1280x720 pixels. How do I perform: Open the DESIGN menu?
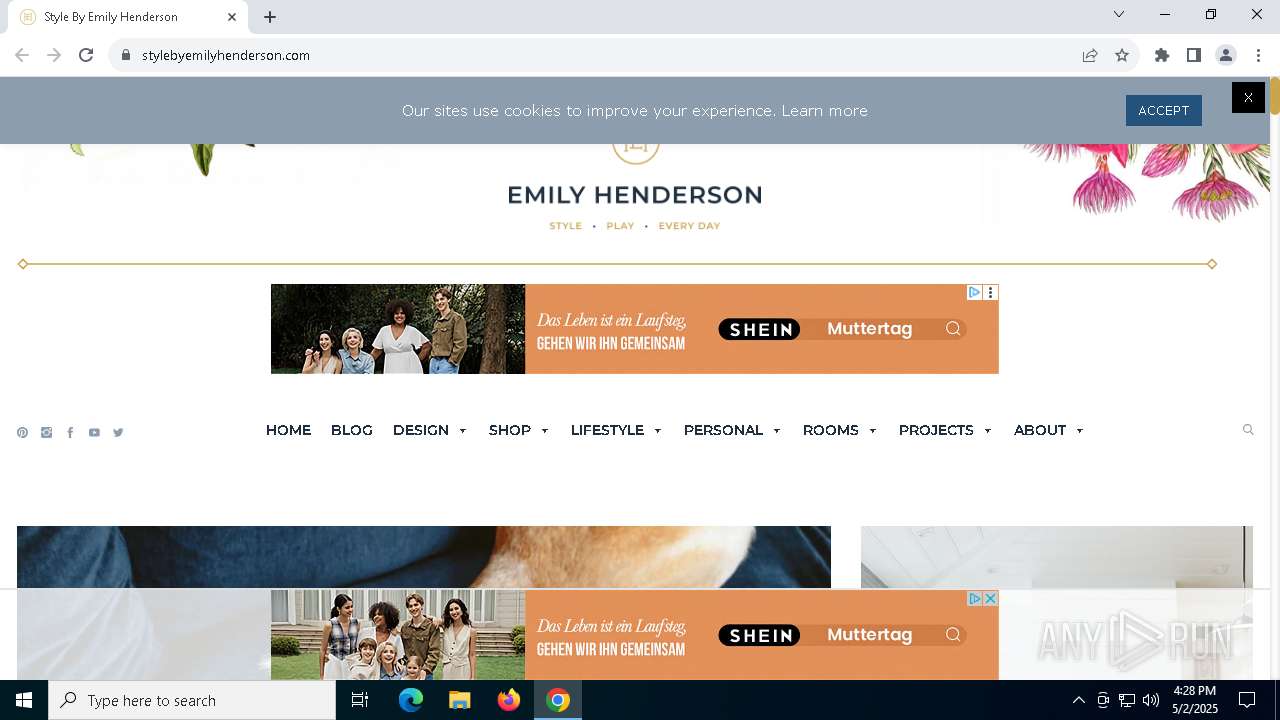[421, 430]
